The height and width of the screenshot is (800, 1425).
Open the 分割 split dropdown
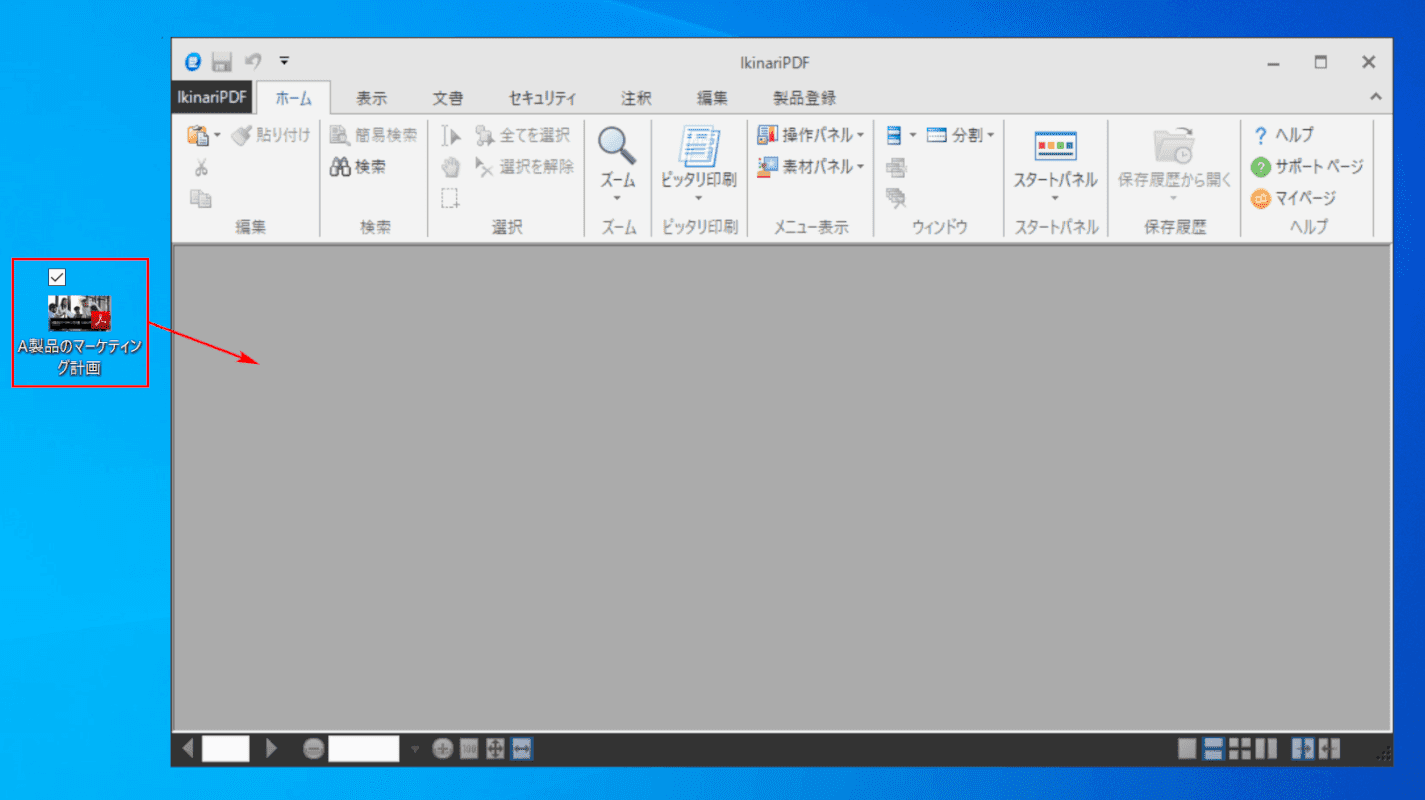click(x=960, y=135)
